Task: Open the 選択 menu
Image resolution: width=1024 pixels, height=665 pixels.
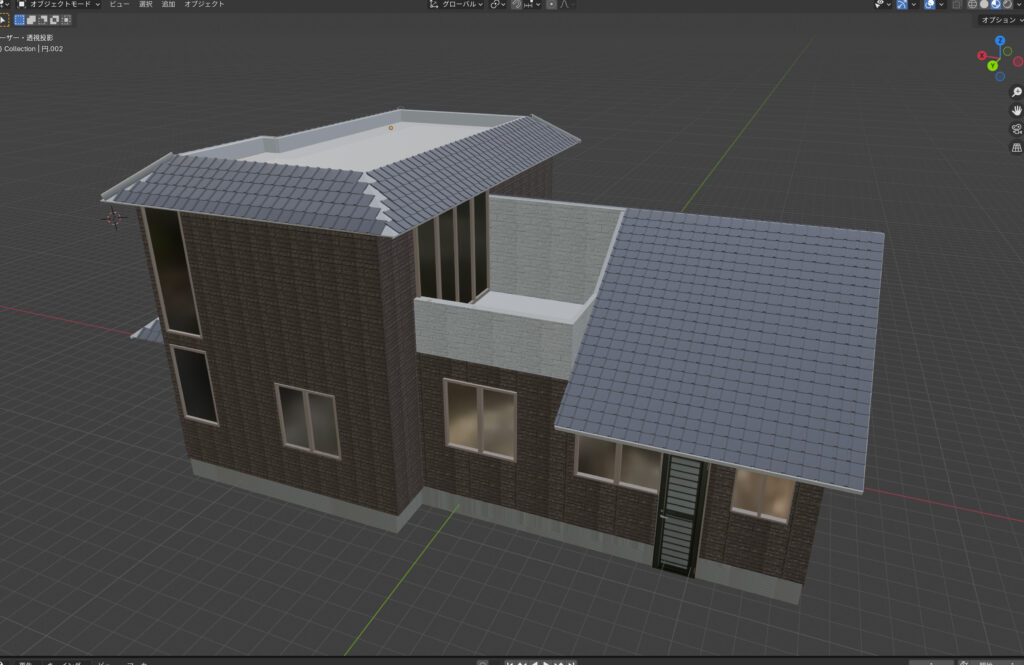Action: tap(145, 4)
